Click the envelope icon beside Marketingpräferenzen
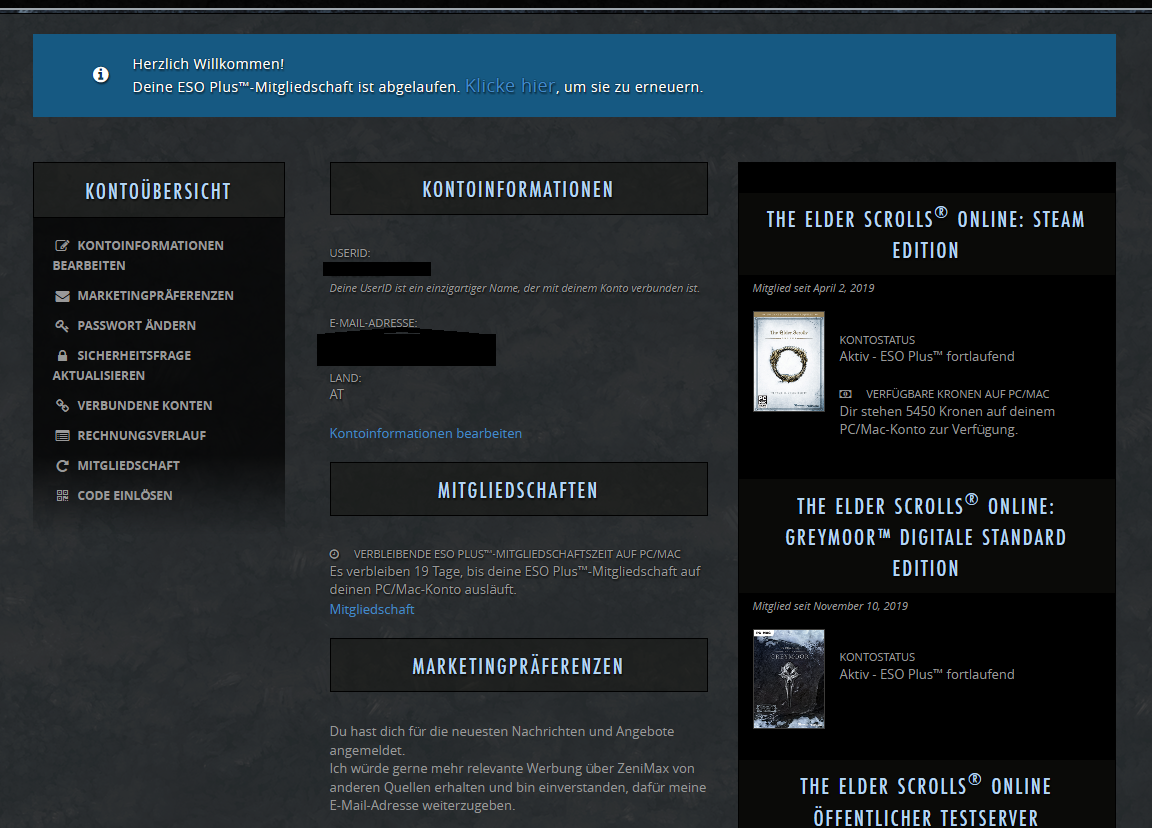This screenshot has height=828, width=1152. click(62, 296)
